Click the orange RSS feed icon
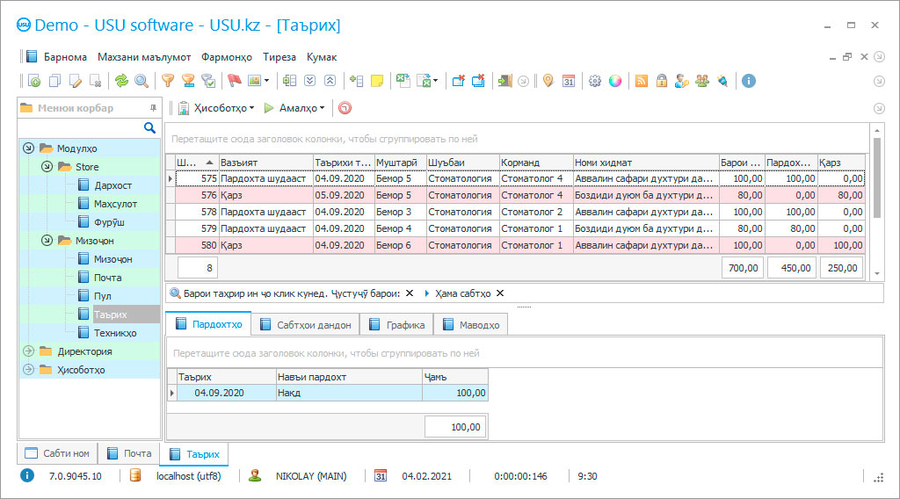 [x=642, y=81]
